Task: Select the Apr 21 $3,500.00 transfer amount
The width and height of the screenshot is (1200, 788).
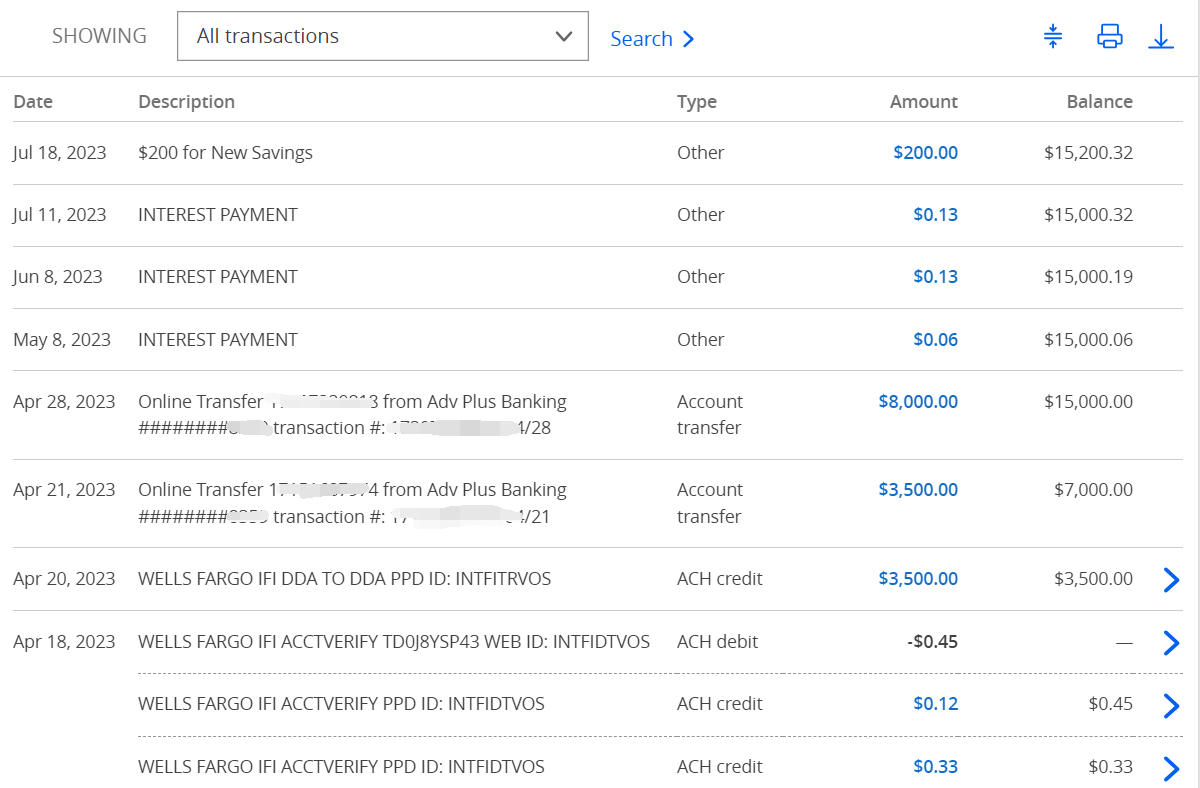Action: tap(917, 490)
